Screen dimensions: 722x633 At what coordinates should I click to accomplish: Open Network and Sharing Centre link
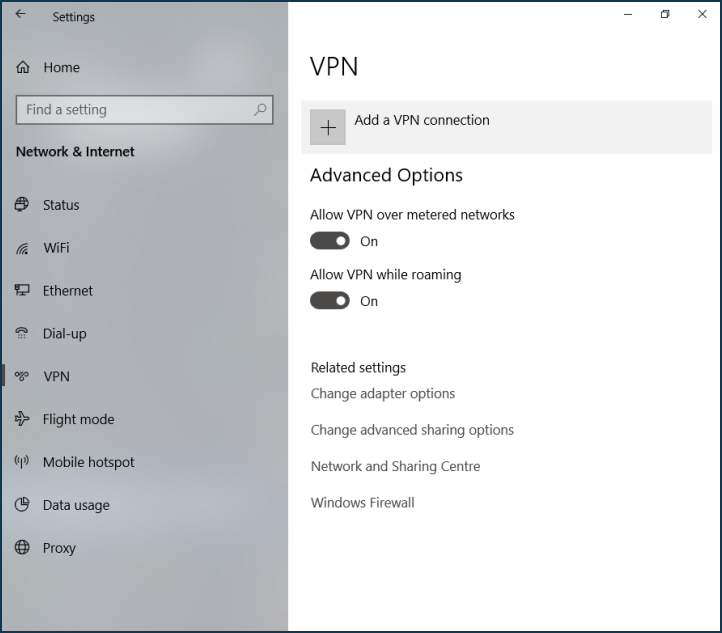395,467
